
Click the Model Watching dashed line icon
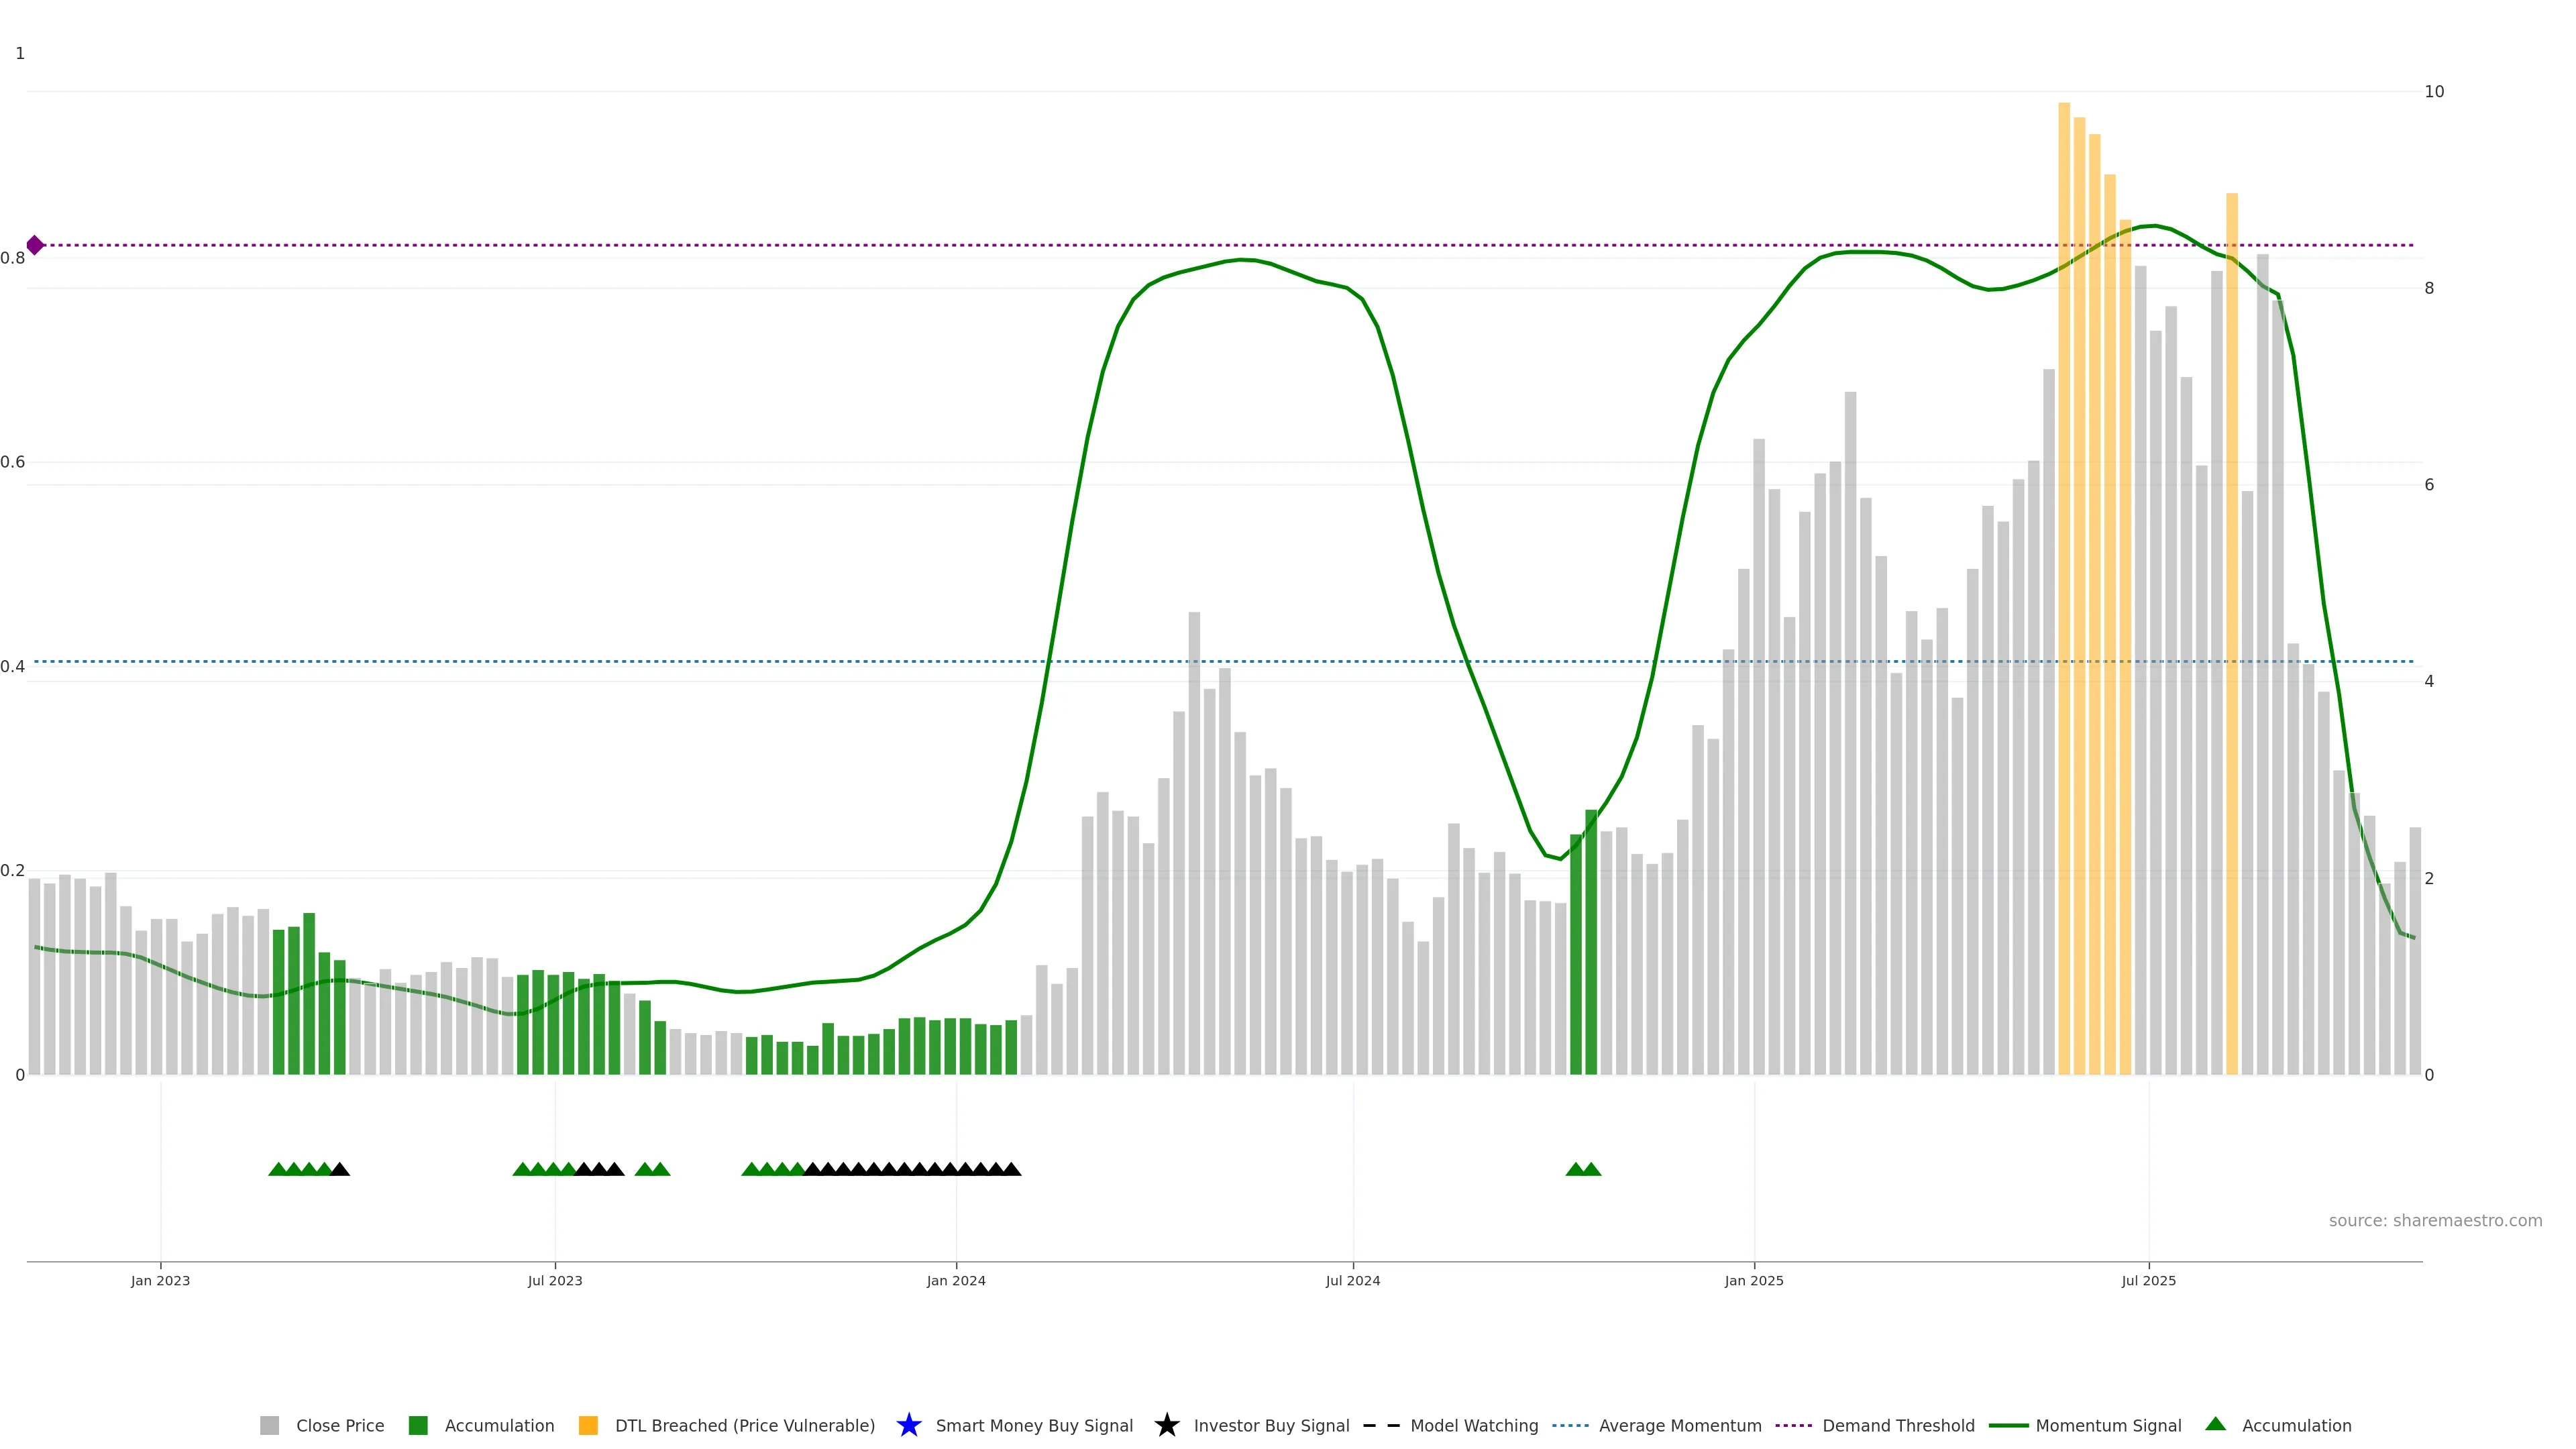pos(1381,1425)
